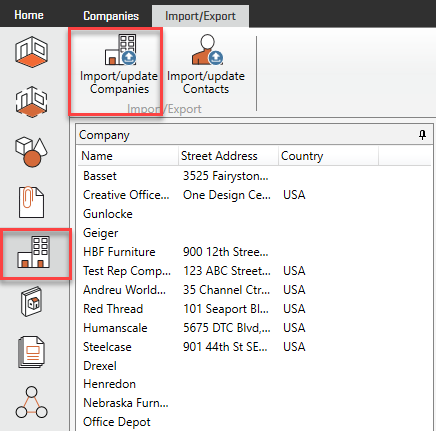Click the connected nodes triangle sidebar icon

pos(31,402)
